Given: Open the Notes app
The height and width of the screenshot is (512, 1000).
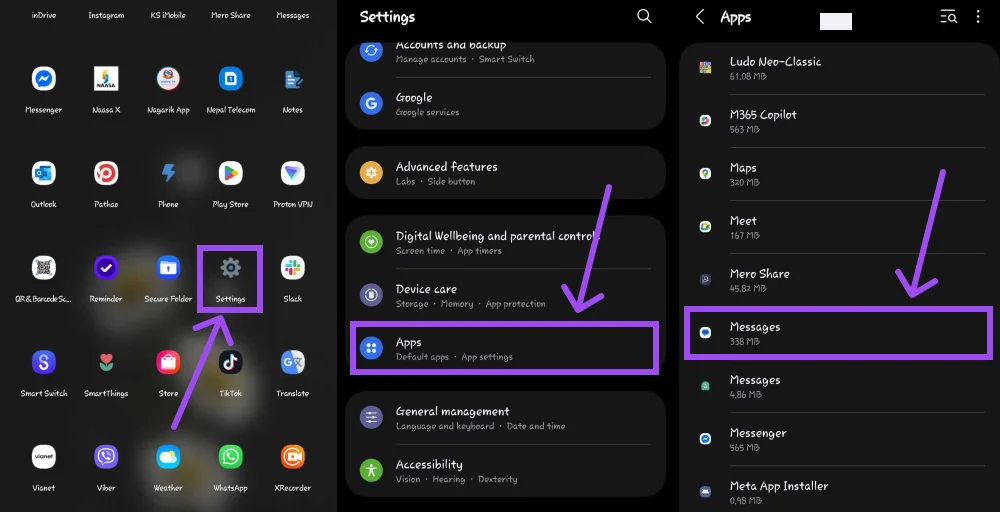Looking at the screenshot, I should 293,79.
